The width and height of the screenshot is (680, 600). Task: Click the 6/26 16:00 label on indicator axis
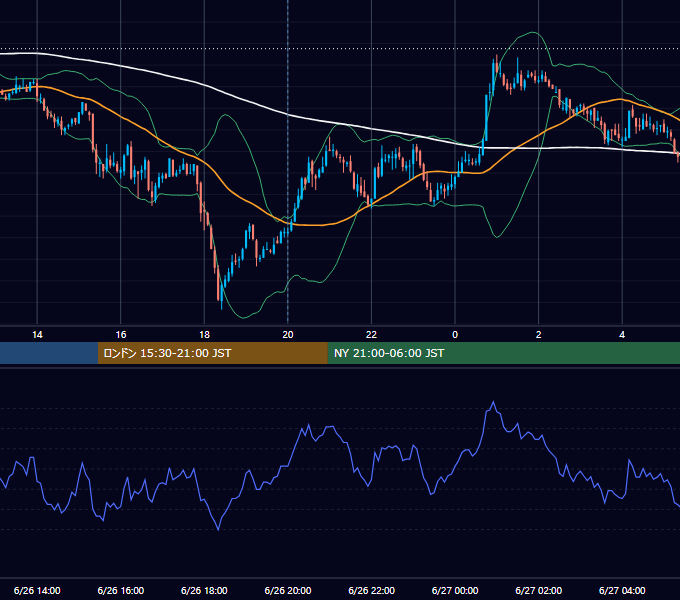tap(121, 590)
